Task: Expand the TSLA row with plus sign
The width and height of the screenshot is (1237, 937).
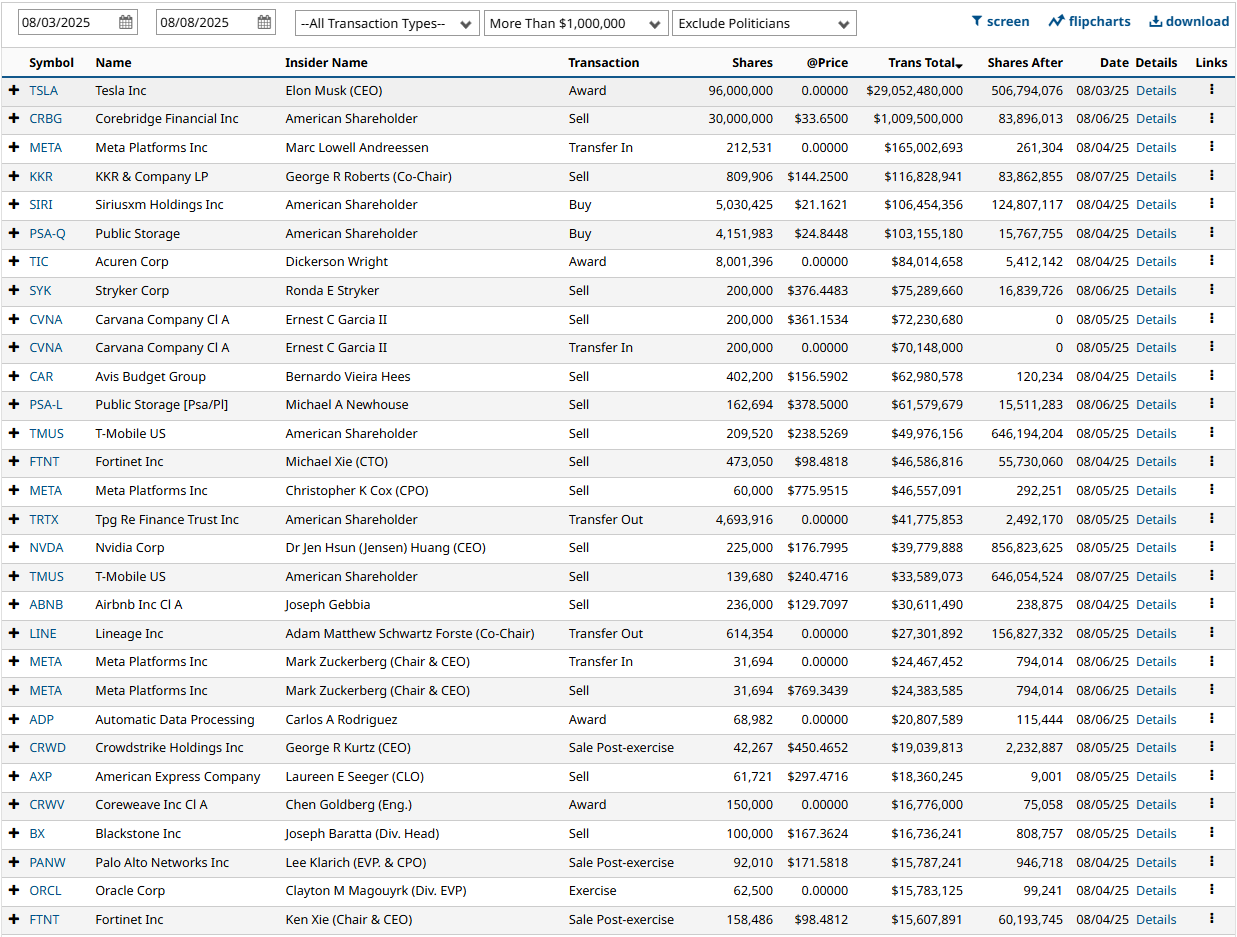Action: coord(14,90)
